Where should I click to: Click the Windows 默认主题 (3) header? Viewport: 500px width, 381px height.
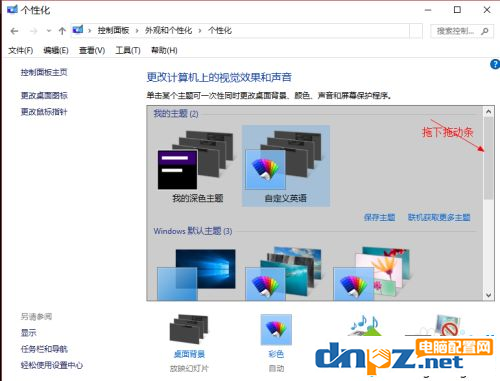point(193,231)
